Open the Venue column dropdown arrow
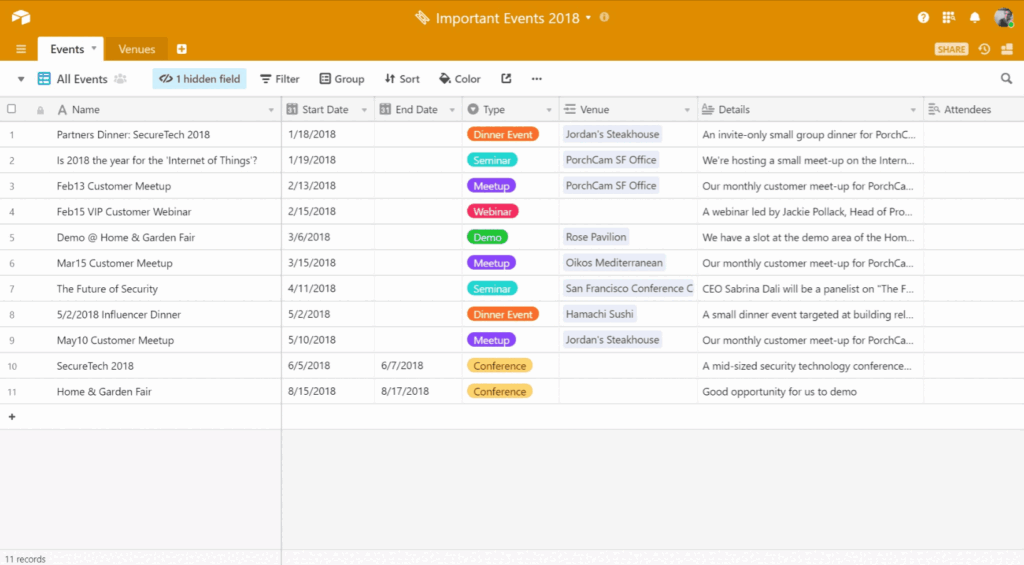Viewport: 1024px width, 565px height. pos(687,110)
